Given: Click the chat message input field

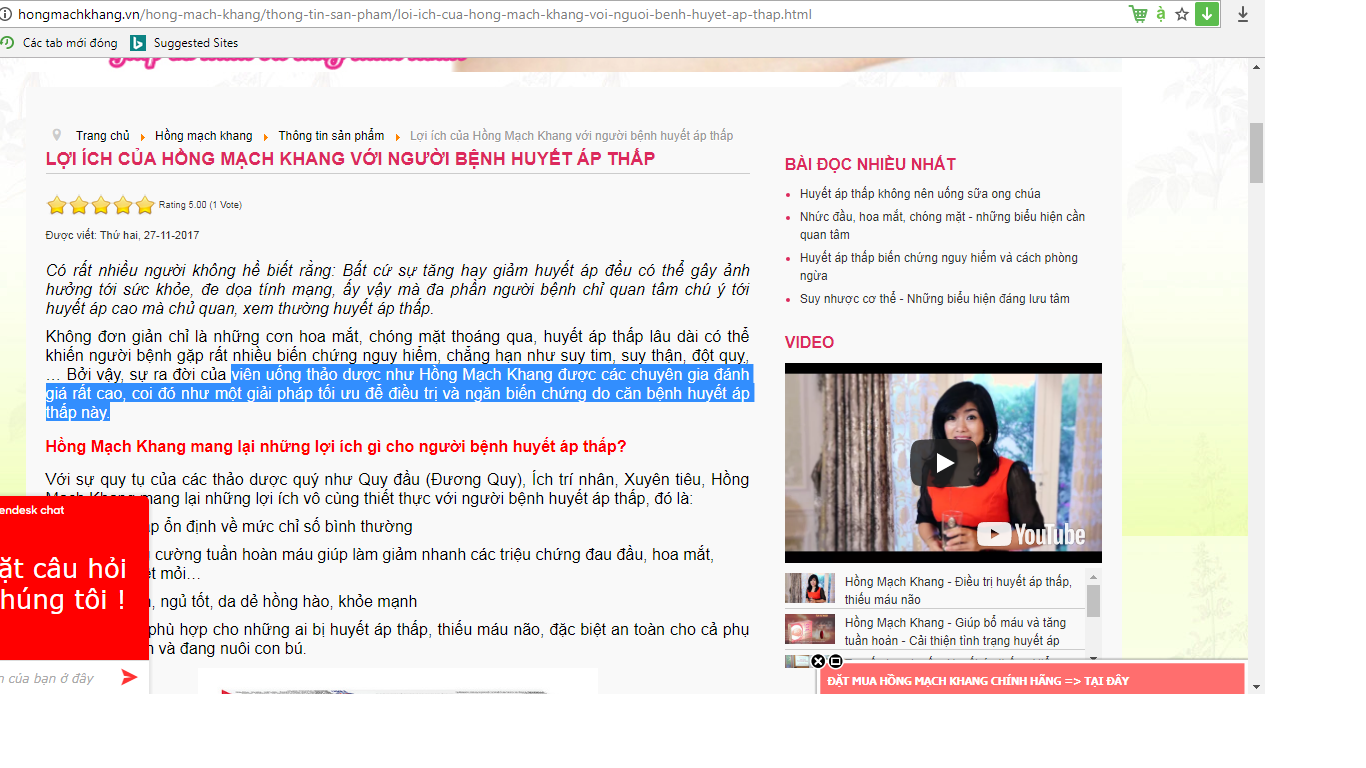Looking at the screenshot, I should coord(55,678).
